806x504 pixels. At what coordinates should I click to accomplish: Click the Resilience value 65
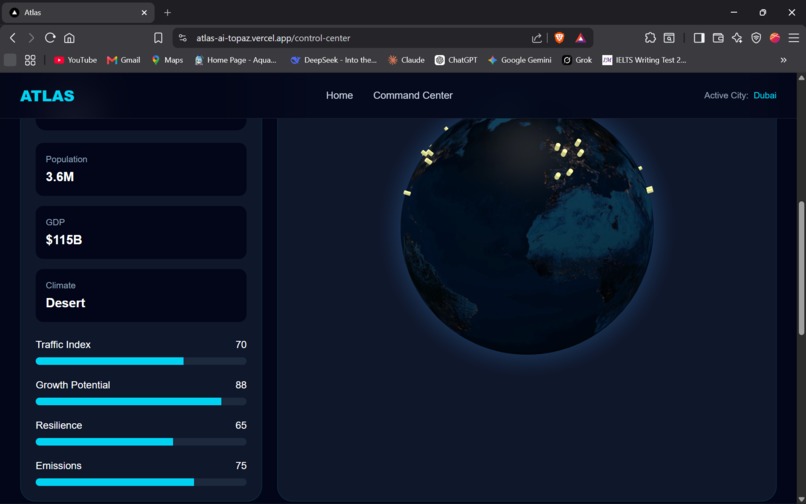coord(241,425)
